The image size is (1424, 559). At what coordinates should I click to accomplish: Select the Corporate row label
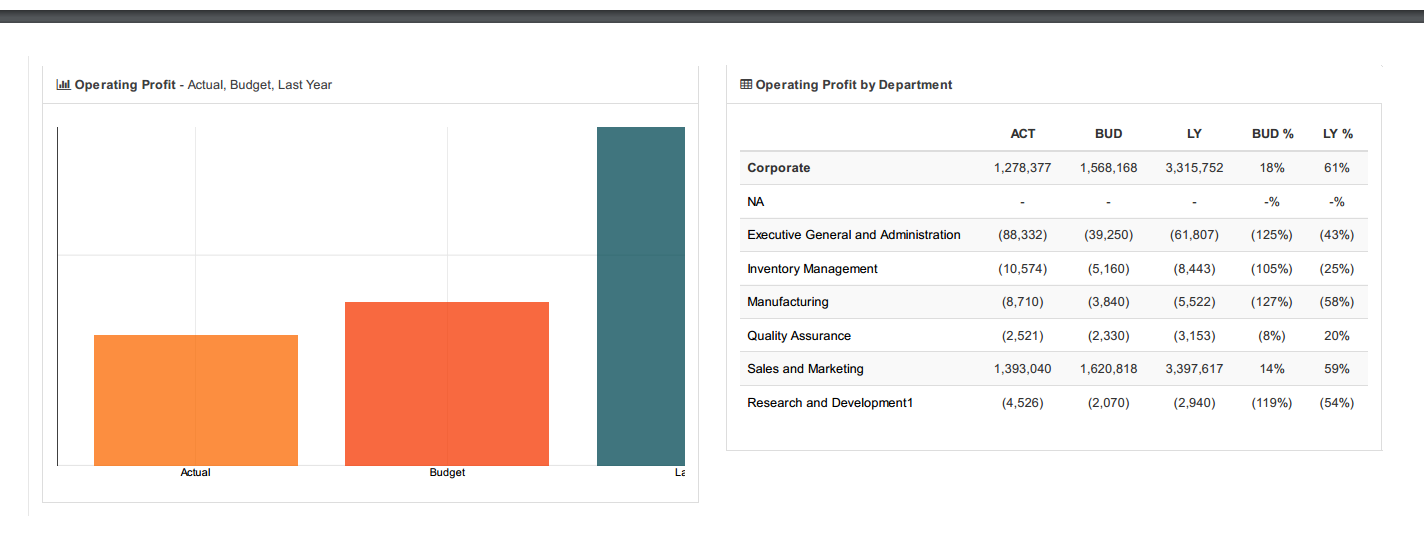pyautogui.click(x=779, y=168)
